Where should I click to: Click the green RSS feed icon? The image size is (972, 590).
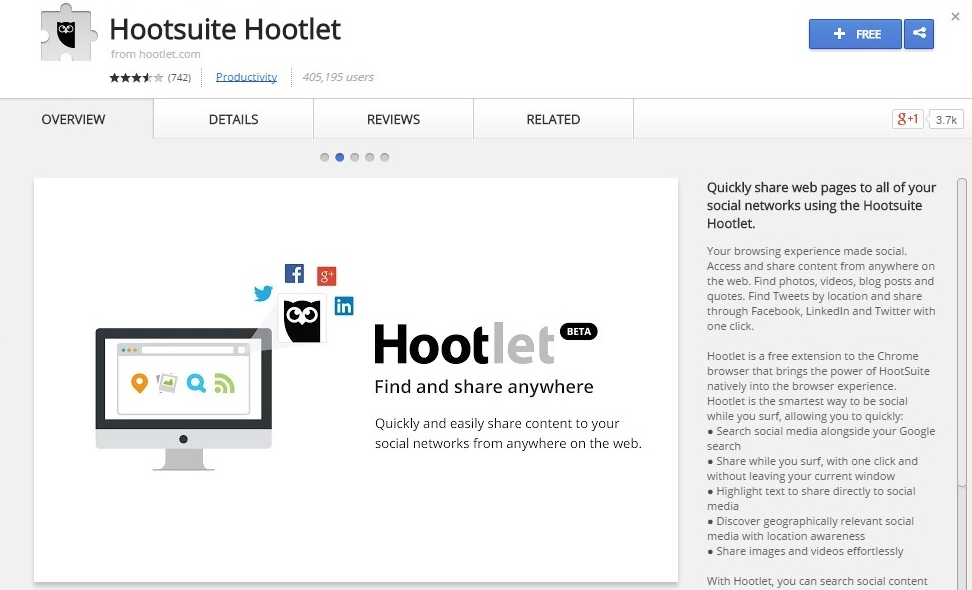(x=224, y=383)
